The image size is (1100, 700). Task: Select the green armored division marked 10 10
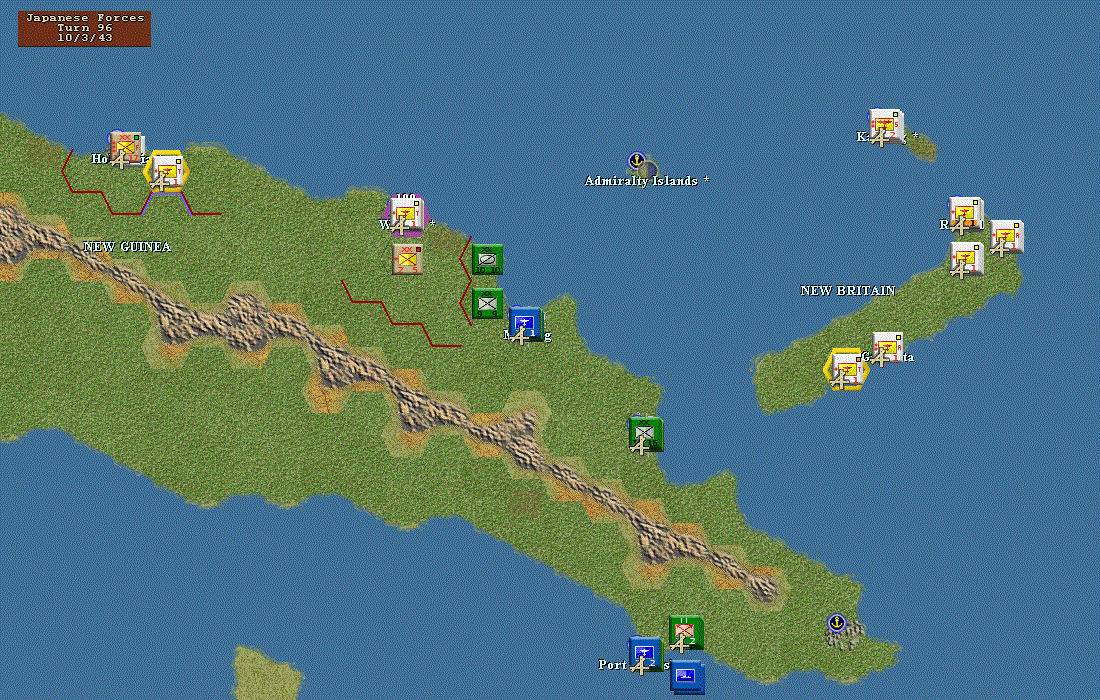pyautogui.click(x=488, y=260)
